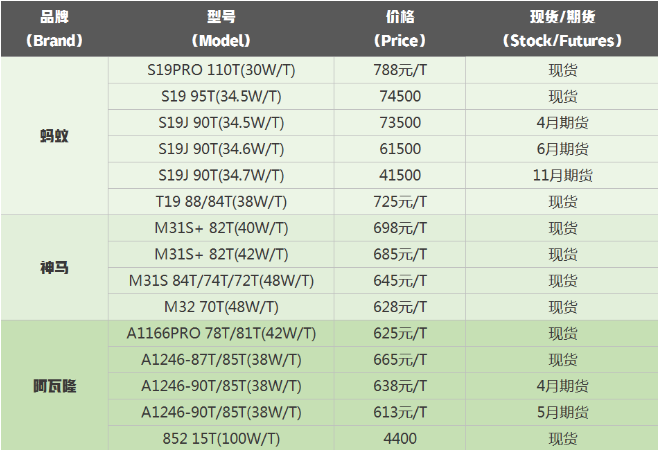Image resolution: width=658 pixels, height=451 pixels.
Task: Click the price 725元/T
Action: click(x=400, y=202)
